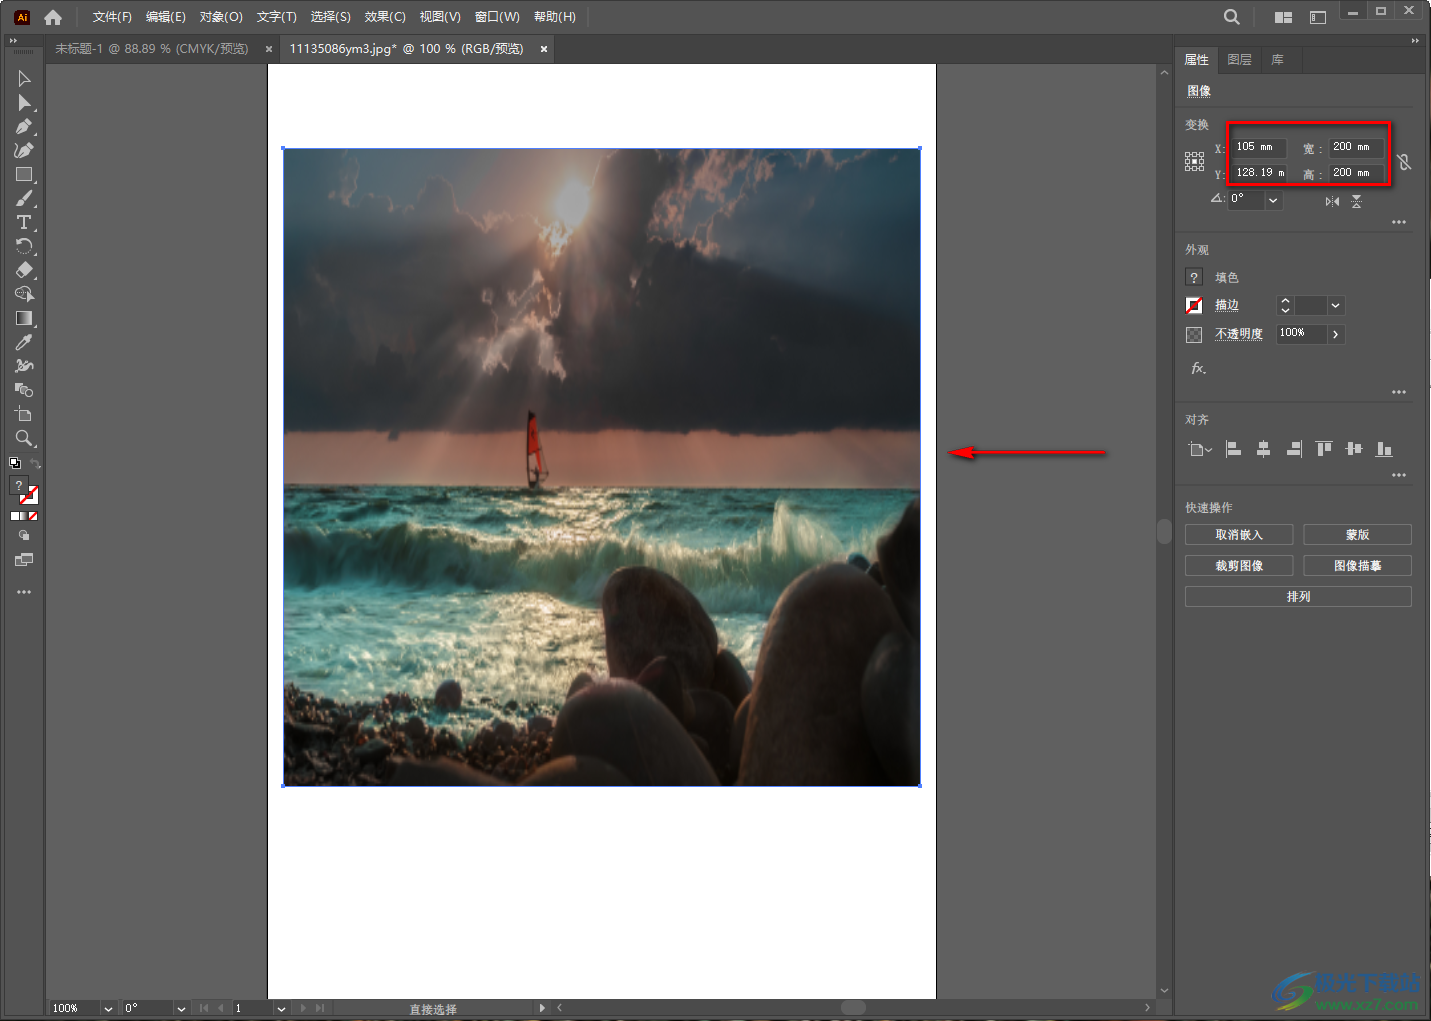Screen dimensions: 1431x1021
Task: Set the transform reference point grid
Action: (1195, 162)
